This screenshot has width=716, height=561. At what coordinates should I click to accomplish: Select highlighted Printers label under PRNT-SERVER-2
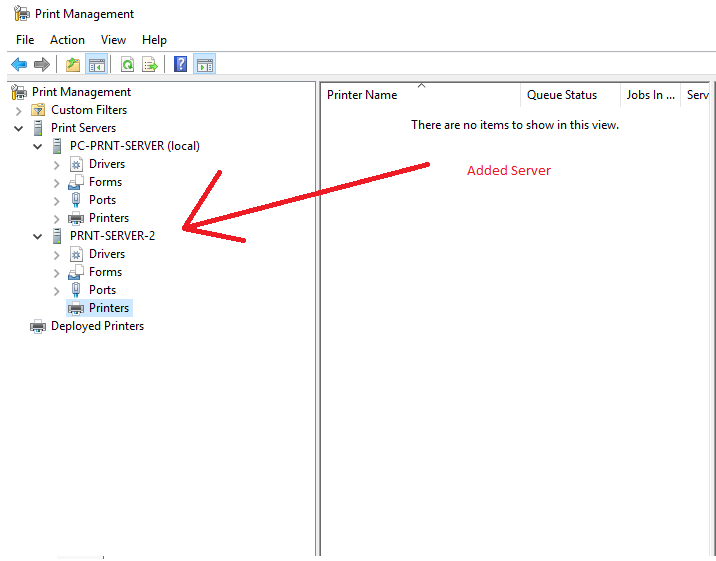click(109, 308)
